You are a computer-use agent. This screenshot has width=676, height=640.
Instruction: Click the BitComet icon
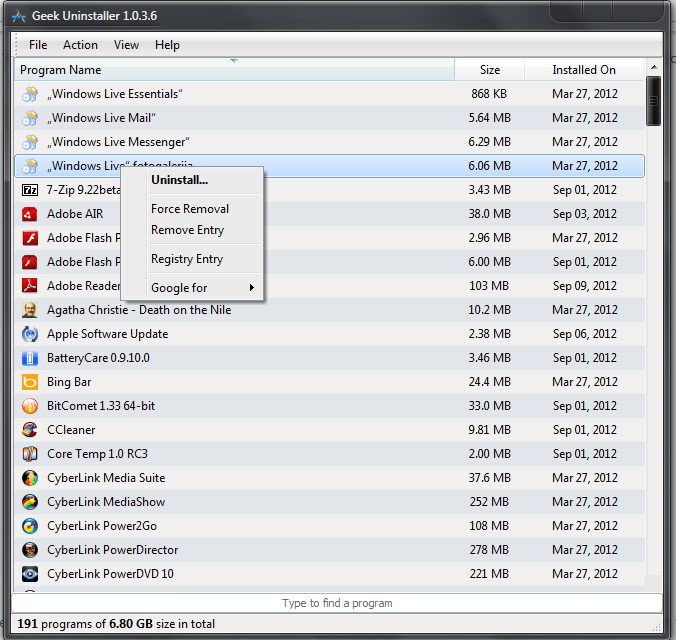pos(30,406)
